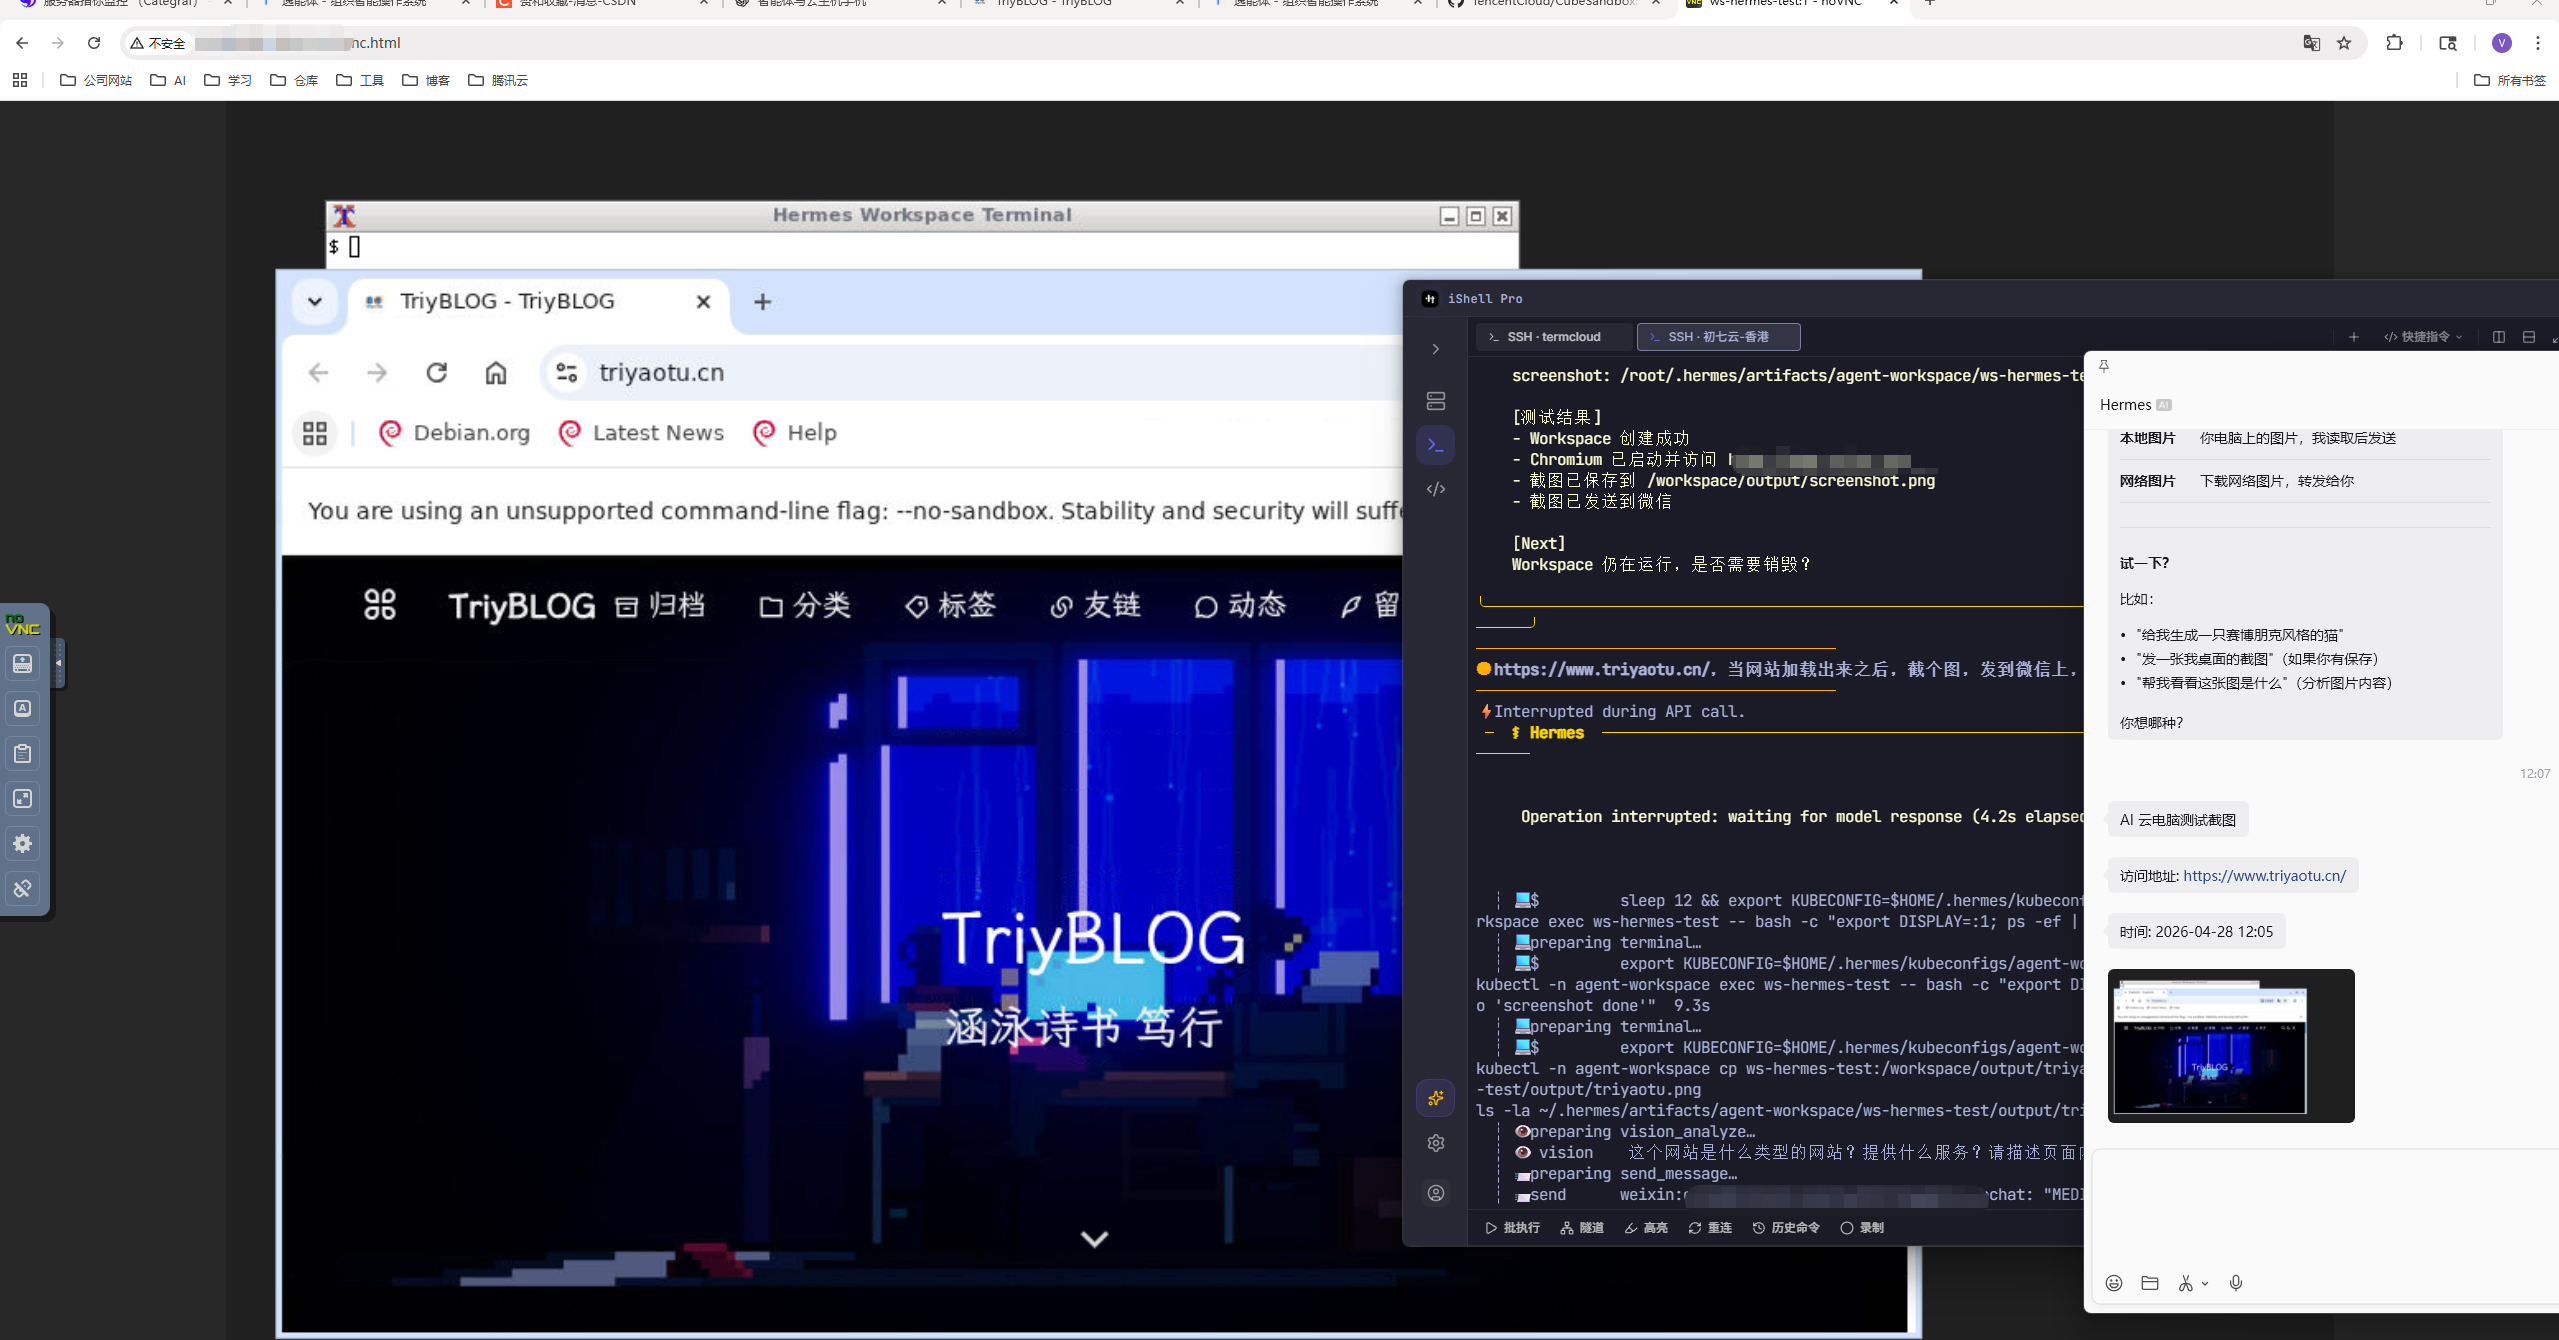This screenshot has height=1340, width=2559.
Task: Toggle 录制 session recording
Action: (x=1862, y=1228)
